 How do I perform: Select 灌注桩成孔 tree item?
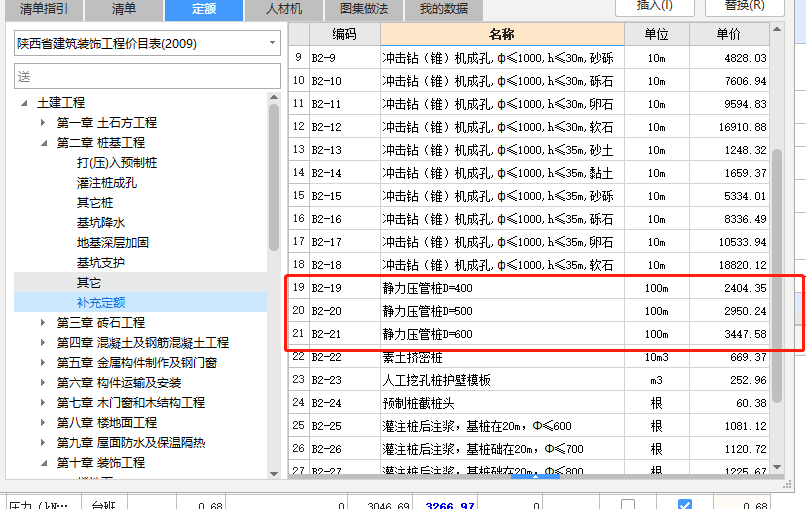pos(107,183)
